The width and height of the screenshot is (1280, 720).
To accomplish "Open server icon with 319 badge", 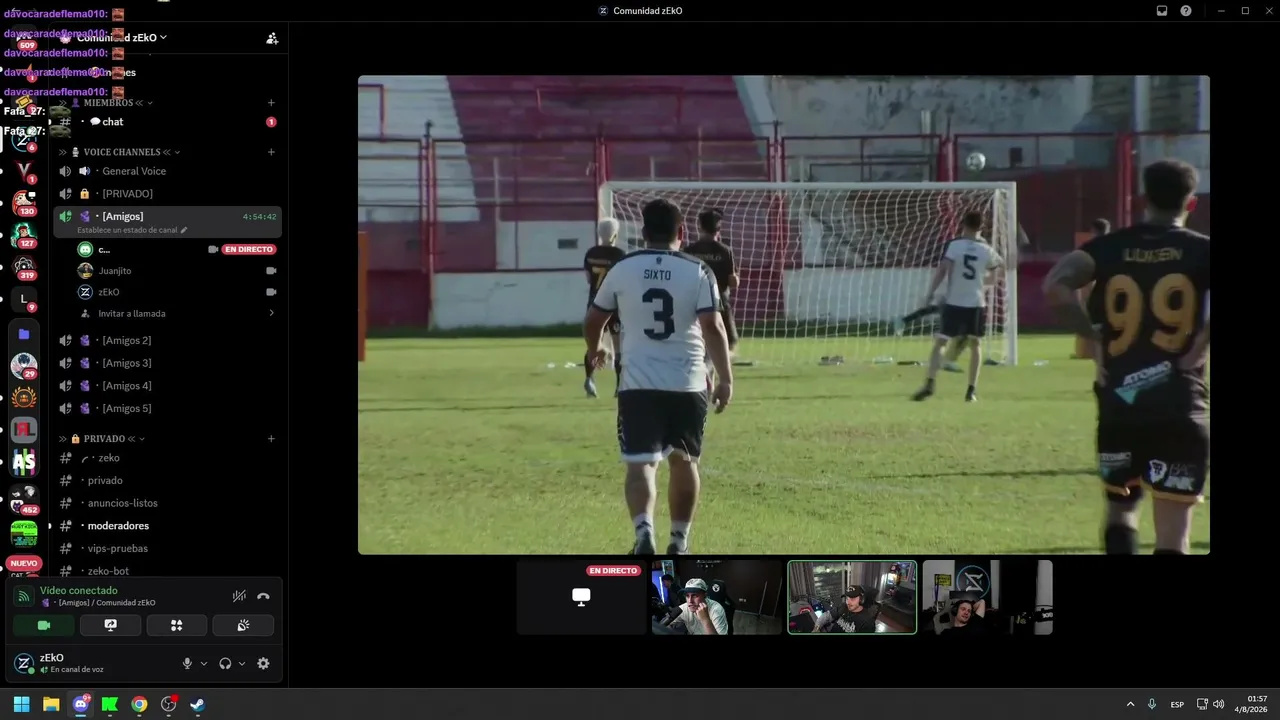I will pyautogui.click(x=24, y=267).
